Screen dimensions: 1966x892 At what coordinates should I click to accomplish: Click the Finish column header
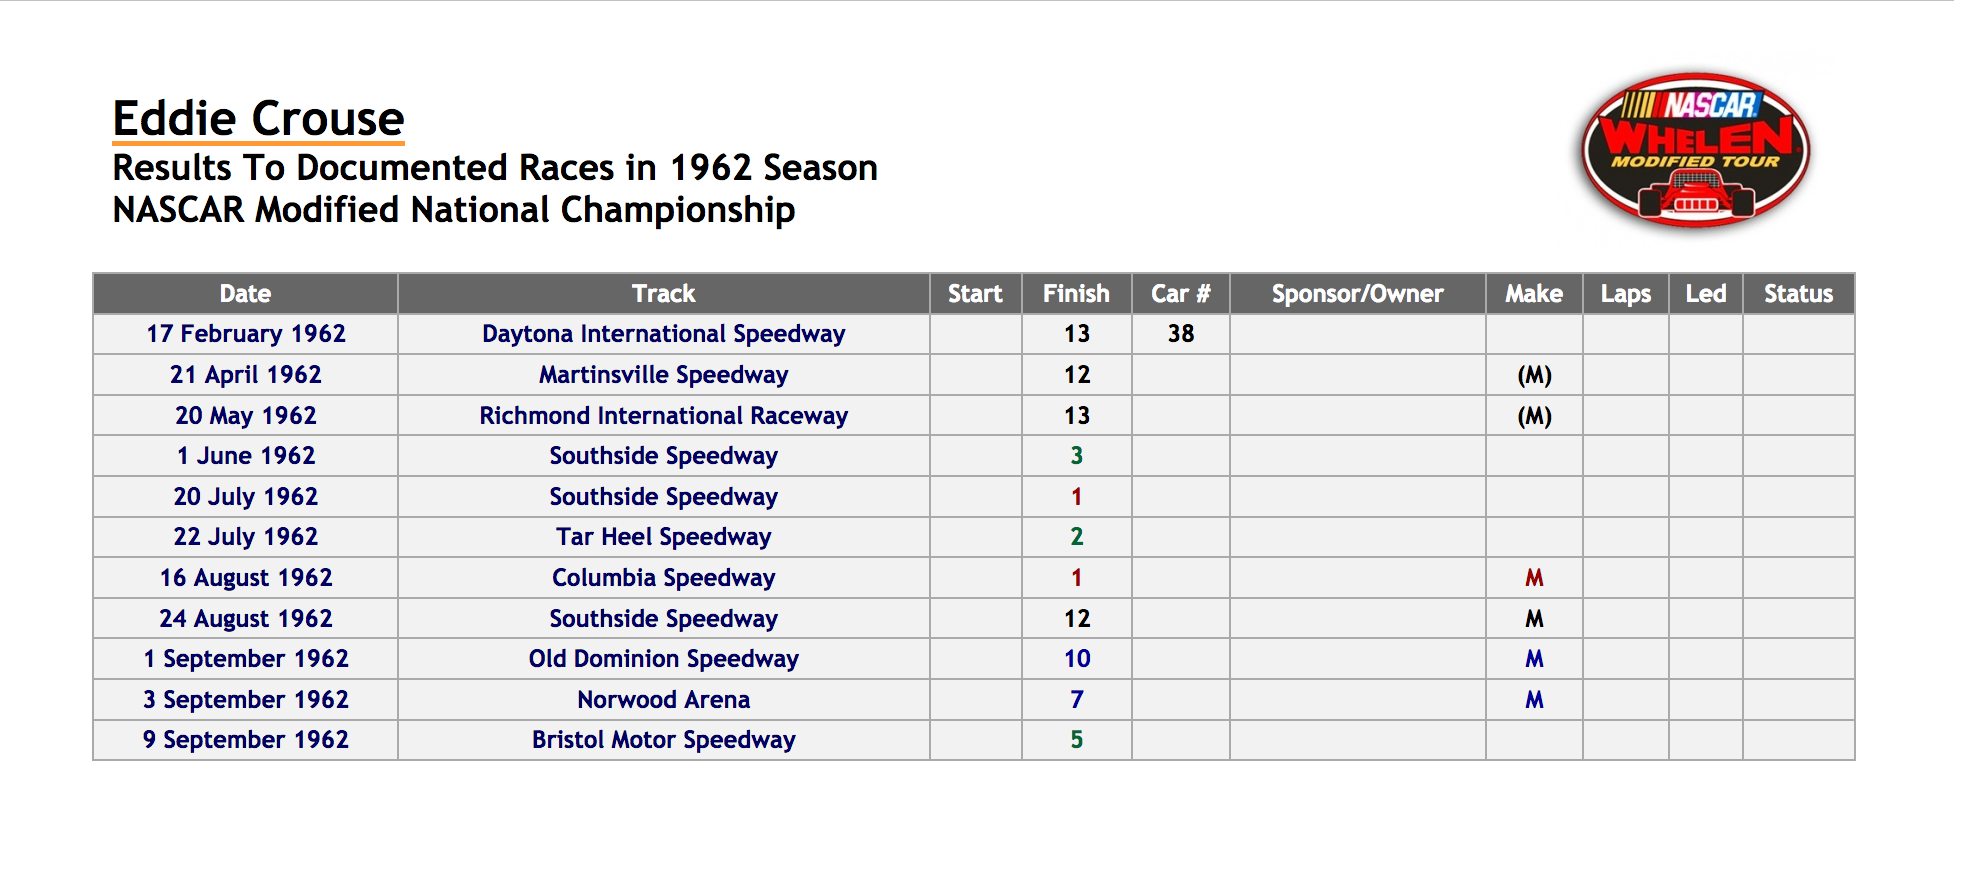[1077, 294]
